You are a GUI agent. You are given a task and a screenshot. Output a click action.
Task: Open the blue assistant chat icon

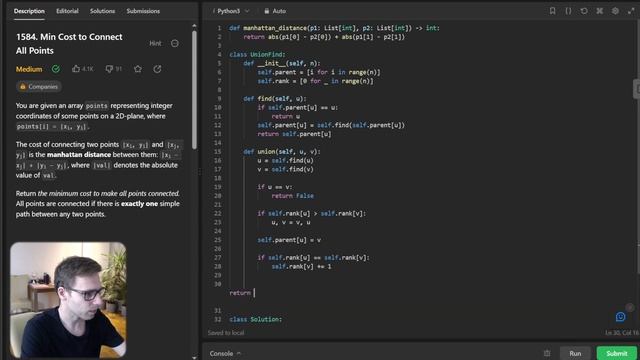click(x=620, y=317)
